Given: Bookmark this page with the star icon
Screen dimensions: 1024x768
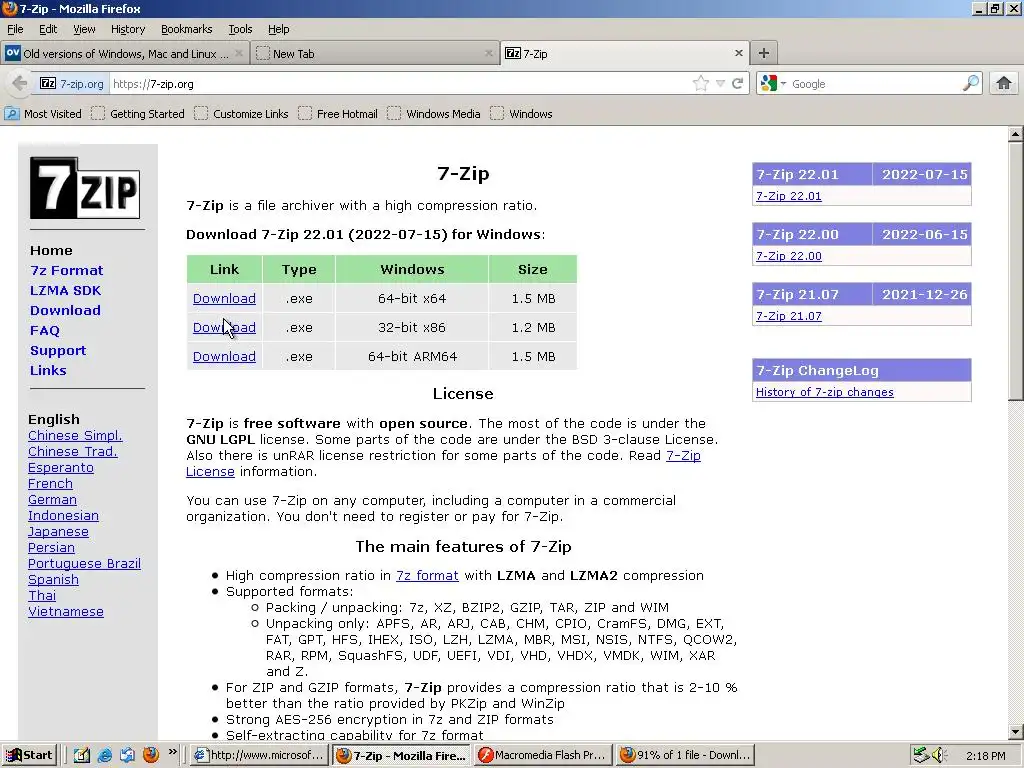Looking at the screenshot, I should (701, 84).
